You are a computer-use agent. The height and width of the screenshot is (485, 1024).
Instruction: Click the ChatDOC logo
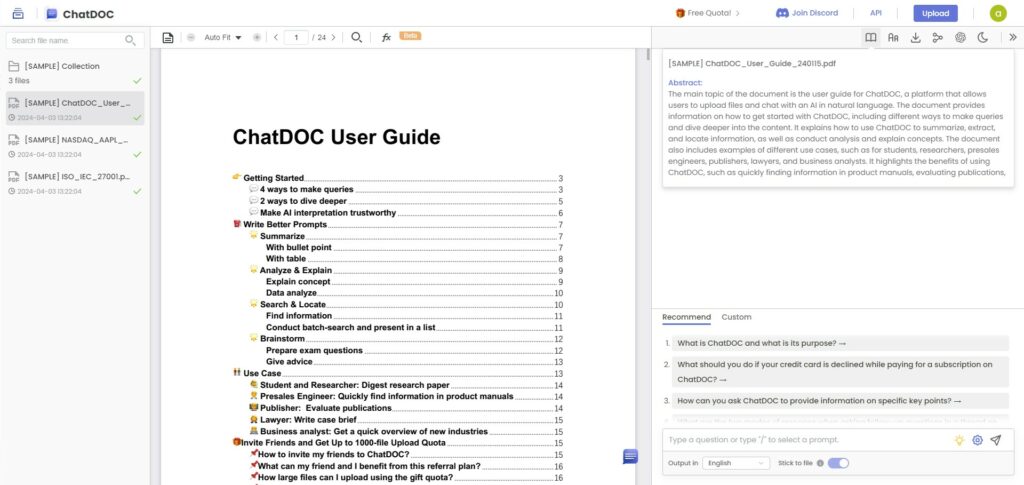tap(78, 14)
